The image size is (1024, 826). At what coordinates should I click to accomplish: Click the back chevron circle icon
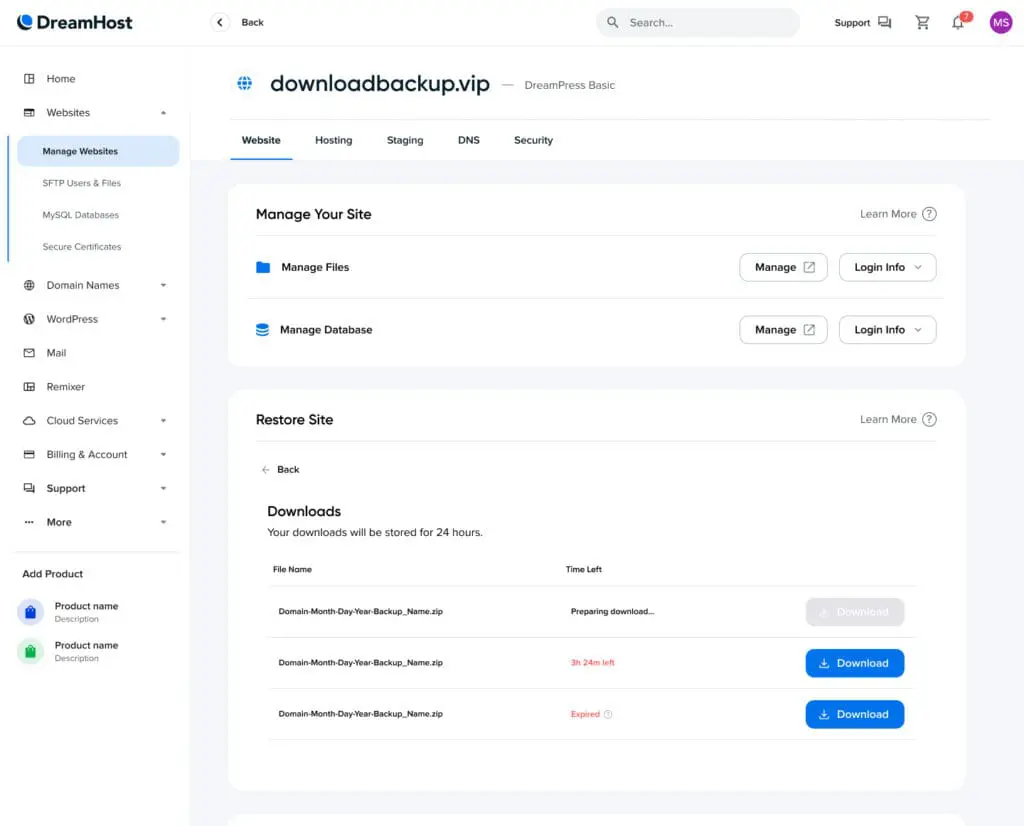[220, 22]
